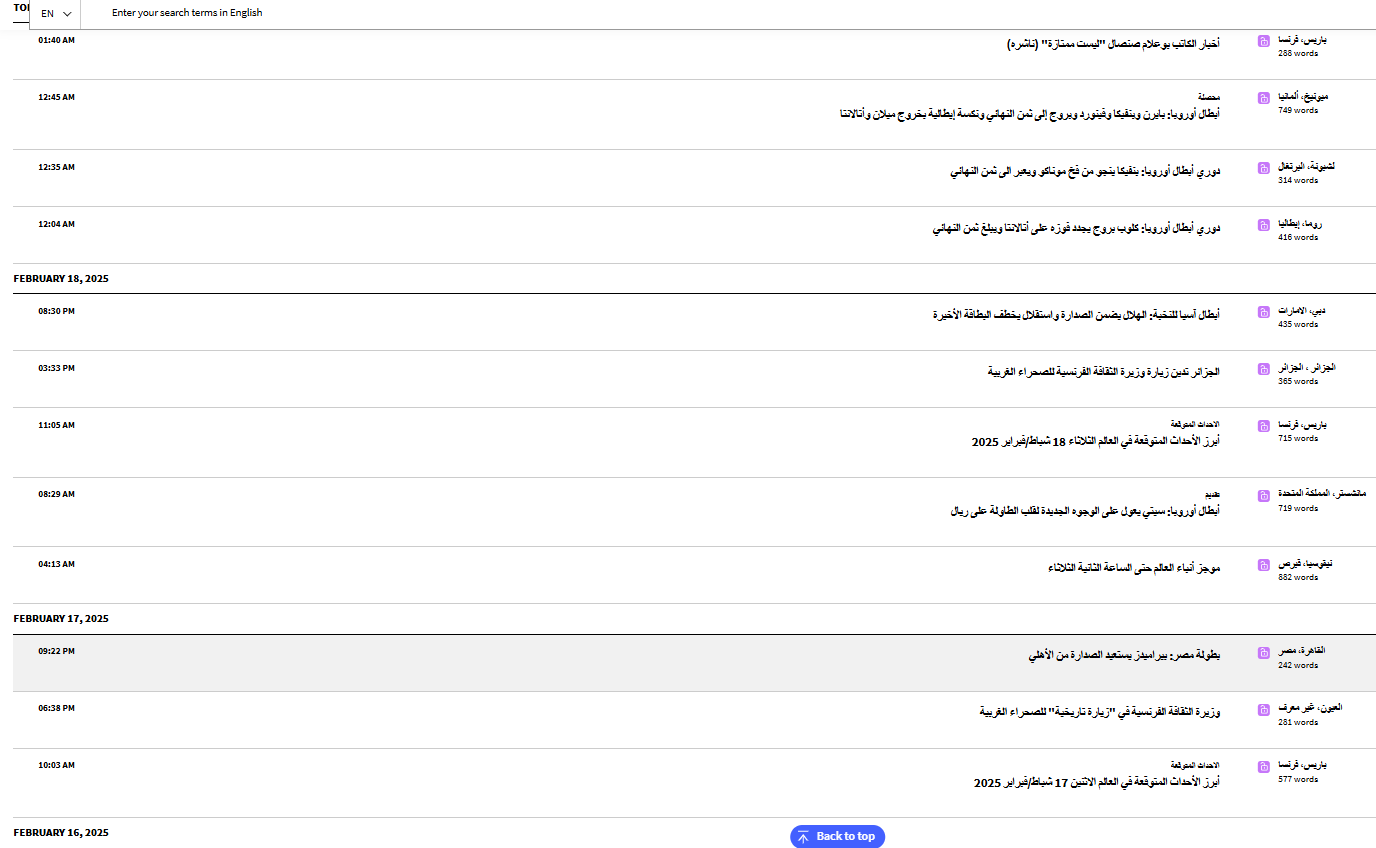Select the purple icon on the 314-word story
Viewport: 1376px width, 848px height.
pyautogui.click(x=1264, y=168)
